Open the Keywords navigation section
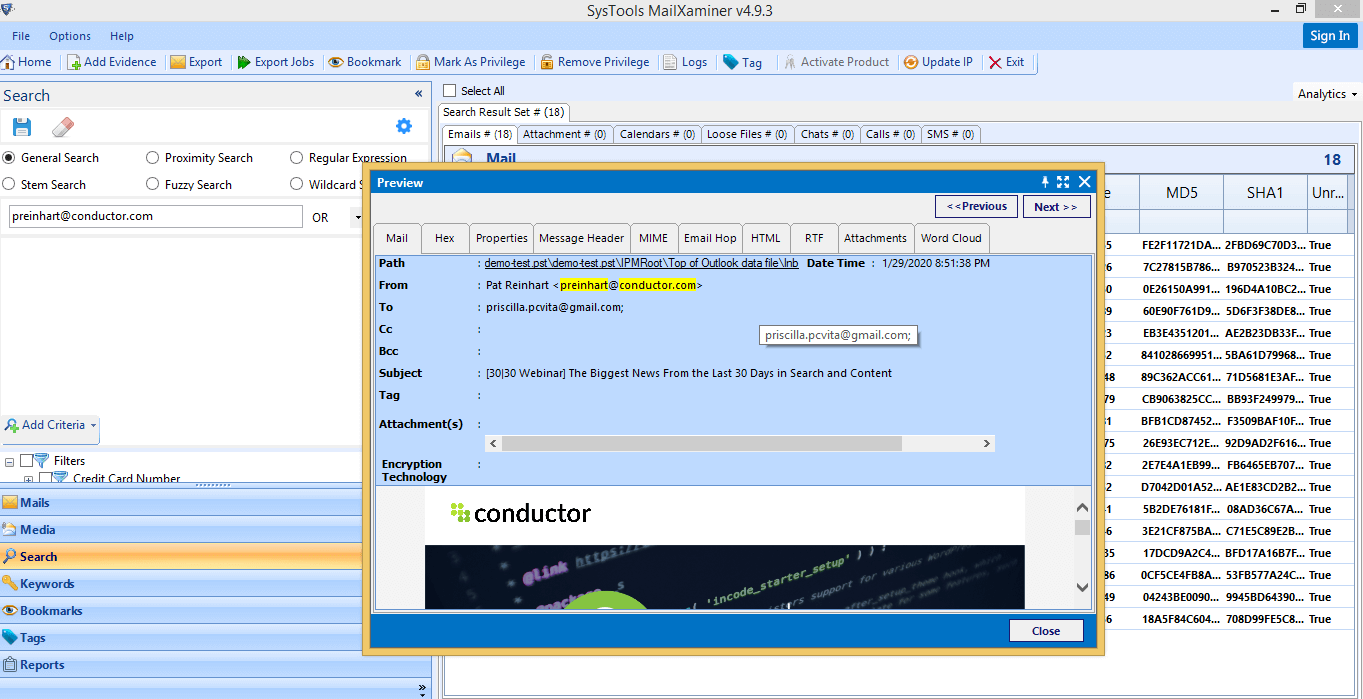The width and height of the screenshot is (1363, 699). (x=181, y=583)
